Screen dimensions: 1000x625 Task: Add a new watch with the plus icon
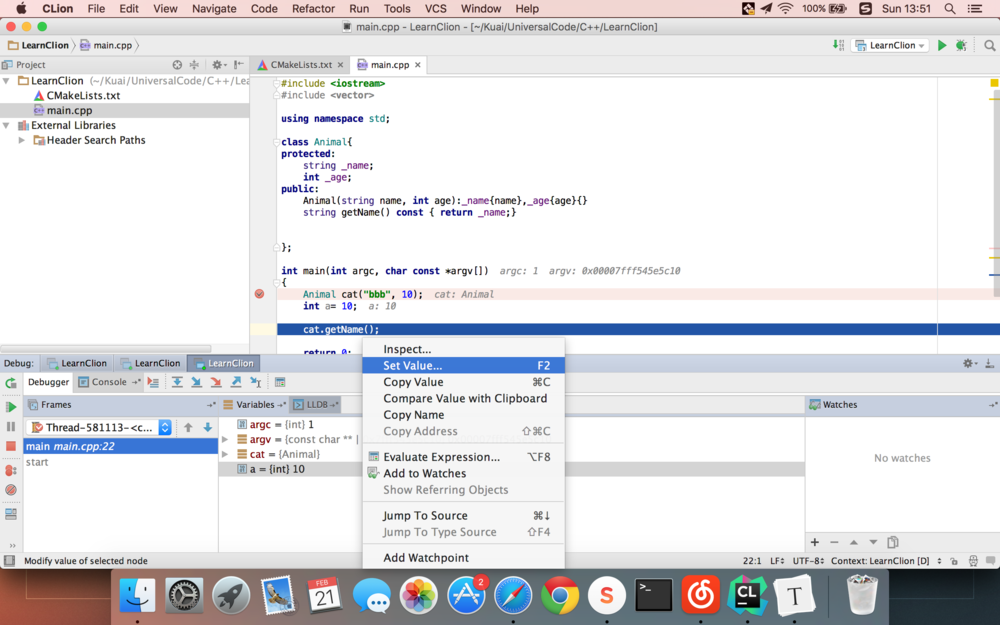[814, 542]
